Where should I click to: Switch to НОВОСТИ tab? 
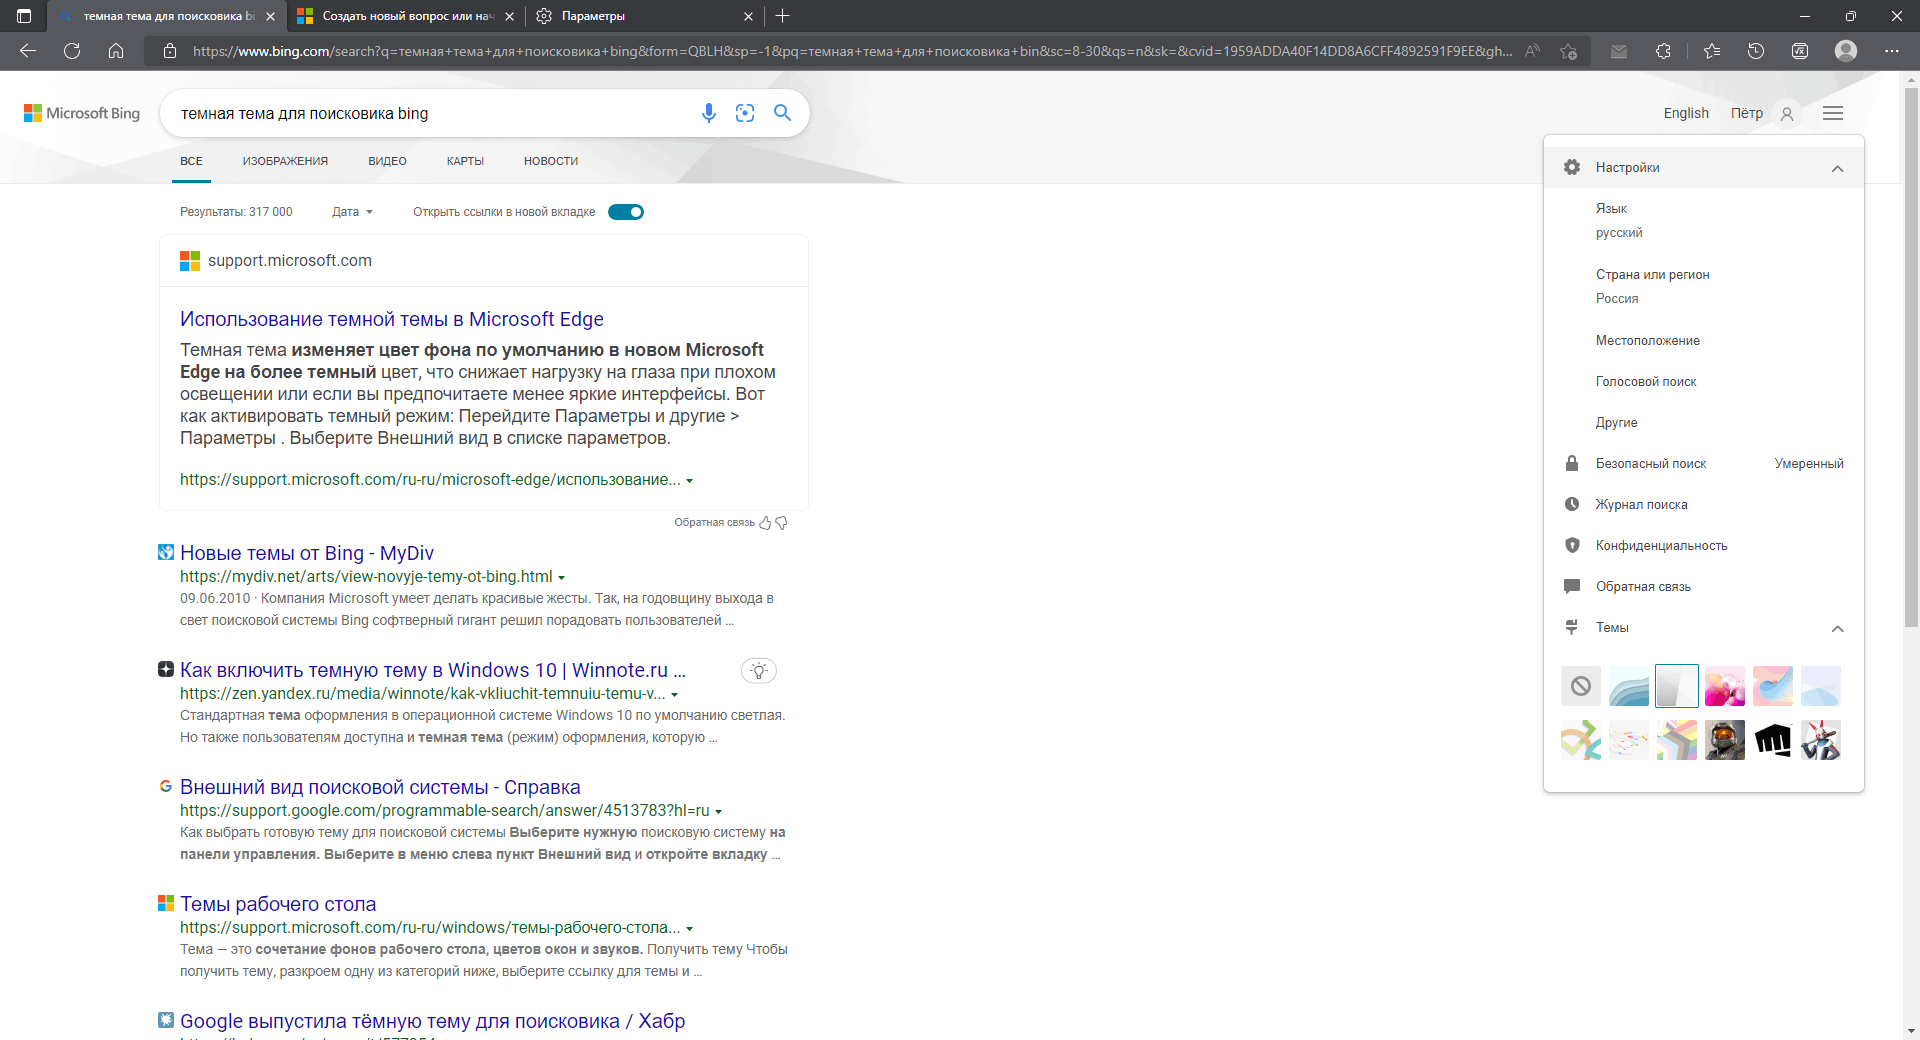click(x=551, y=161)
